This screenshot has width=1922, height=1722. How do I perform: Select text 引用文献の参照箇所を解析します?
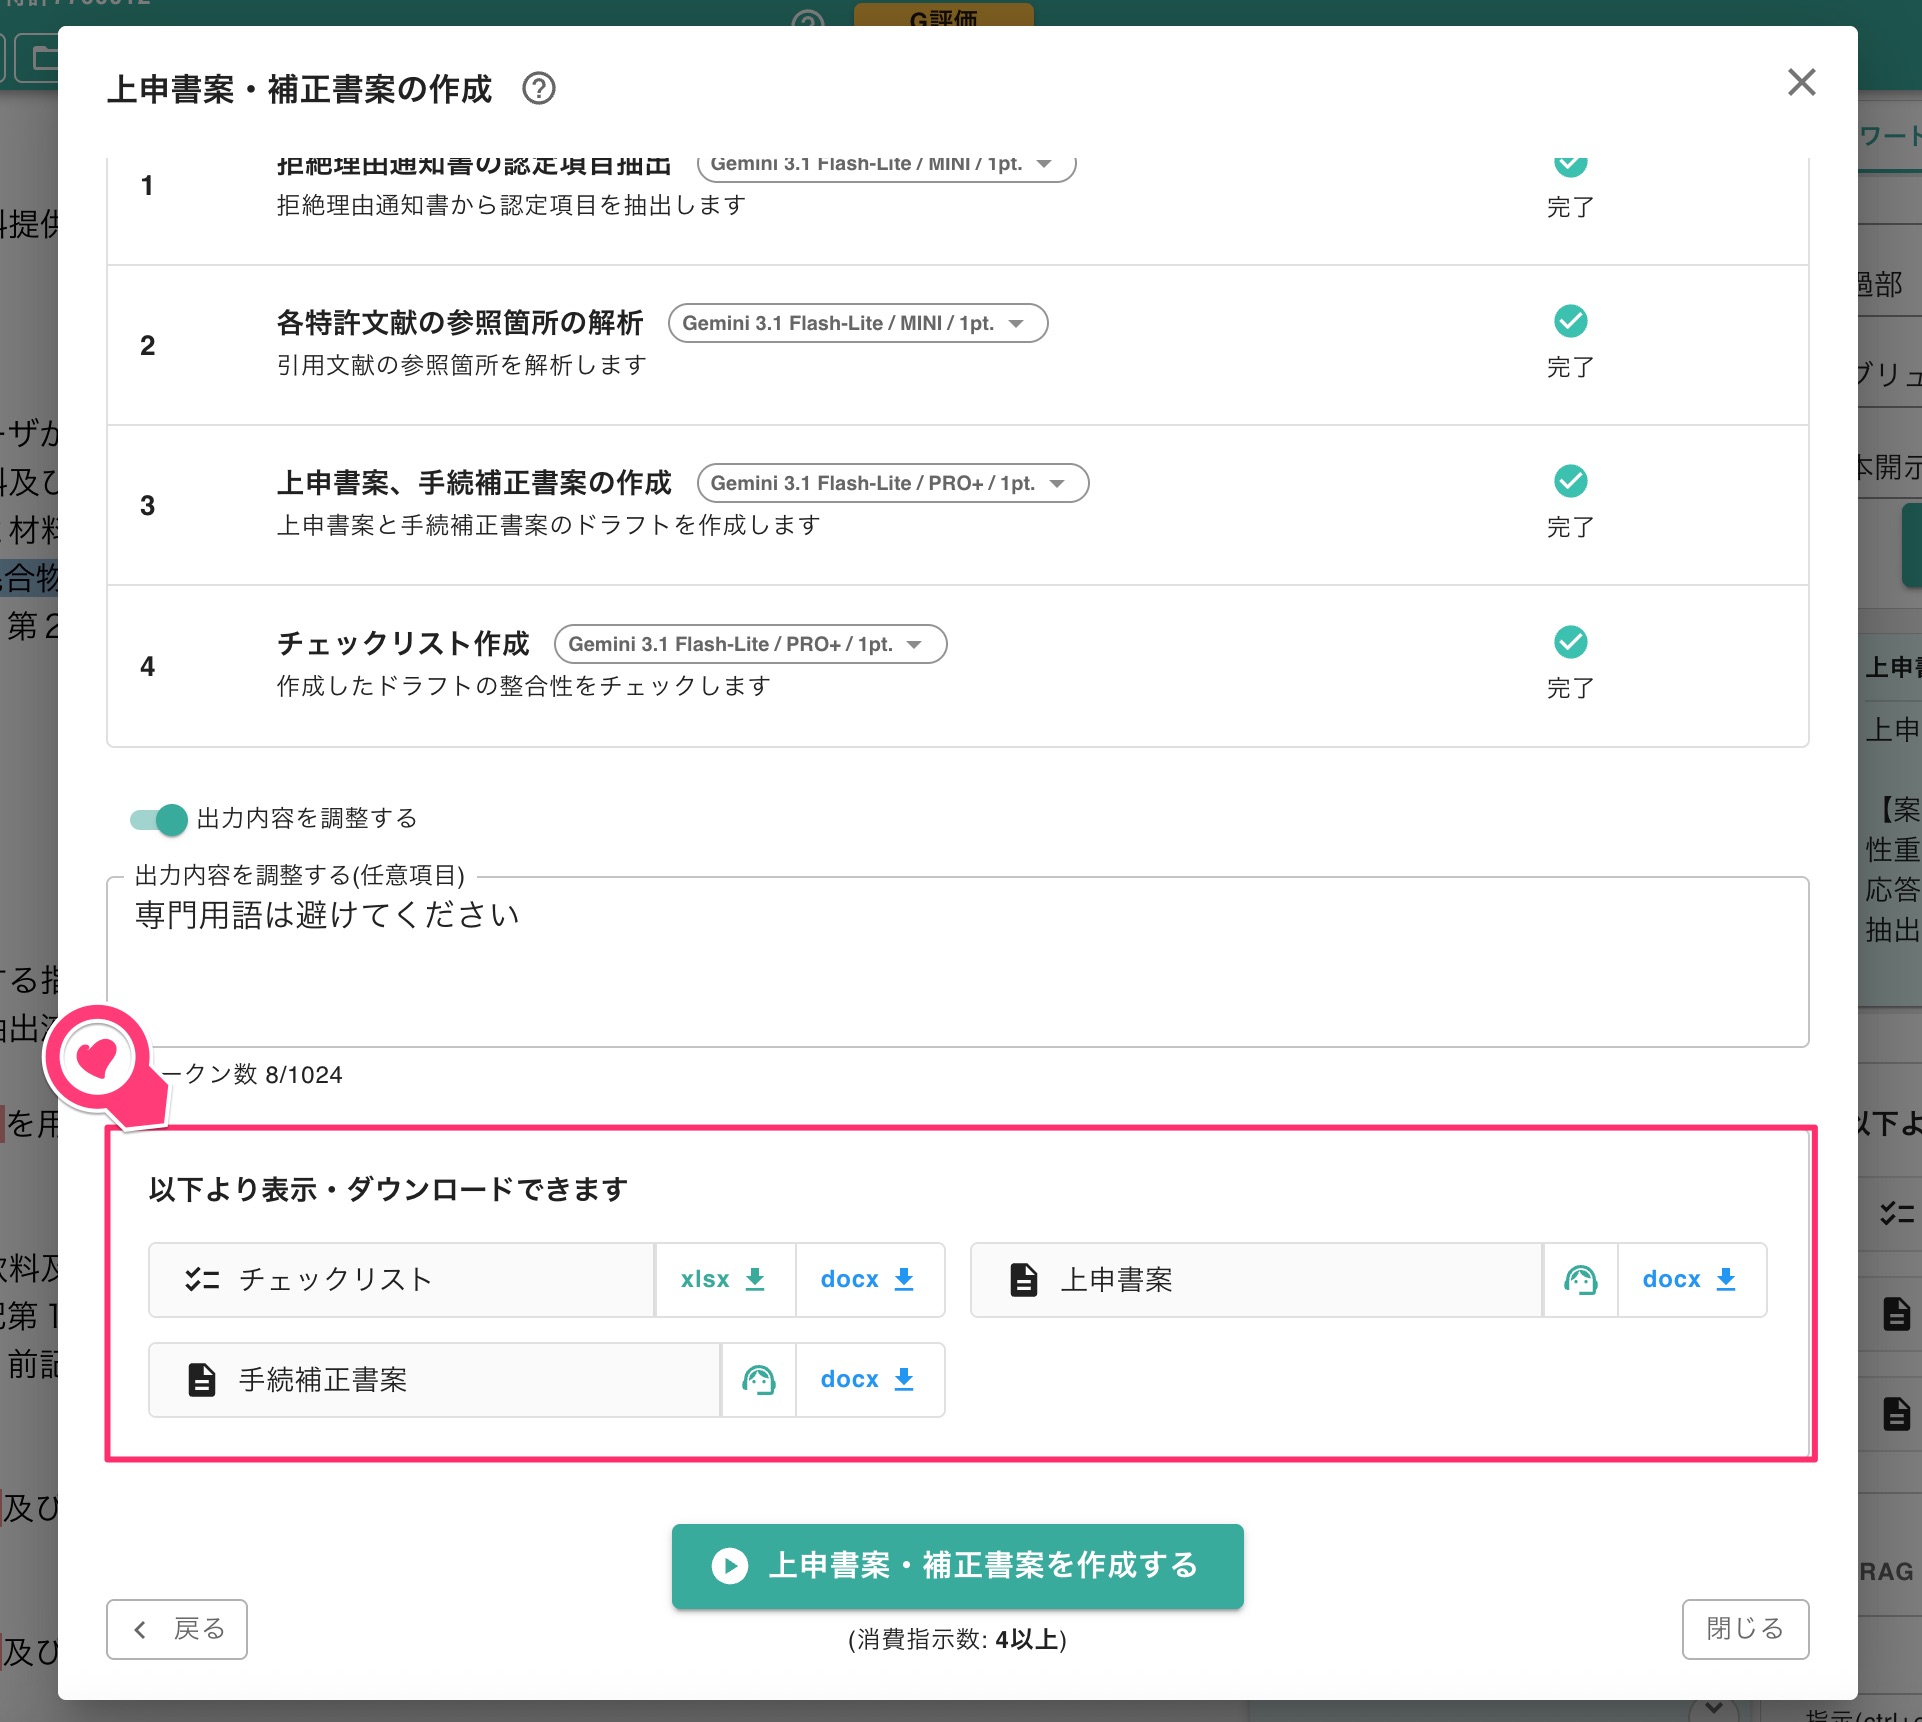(x=462, y=365)
